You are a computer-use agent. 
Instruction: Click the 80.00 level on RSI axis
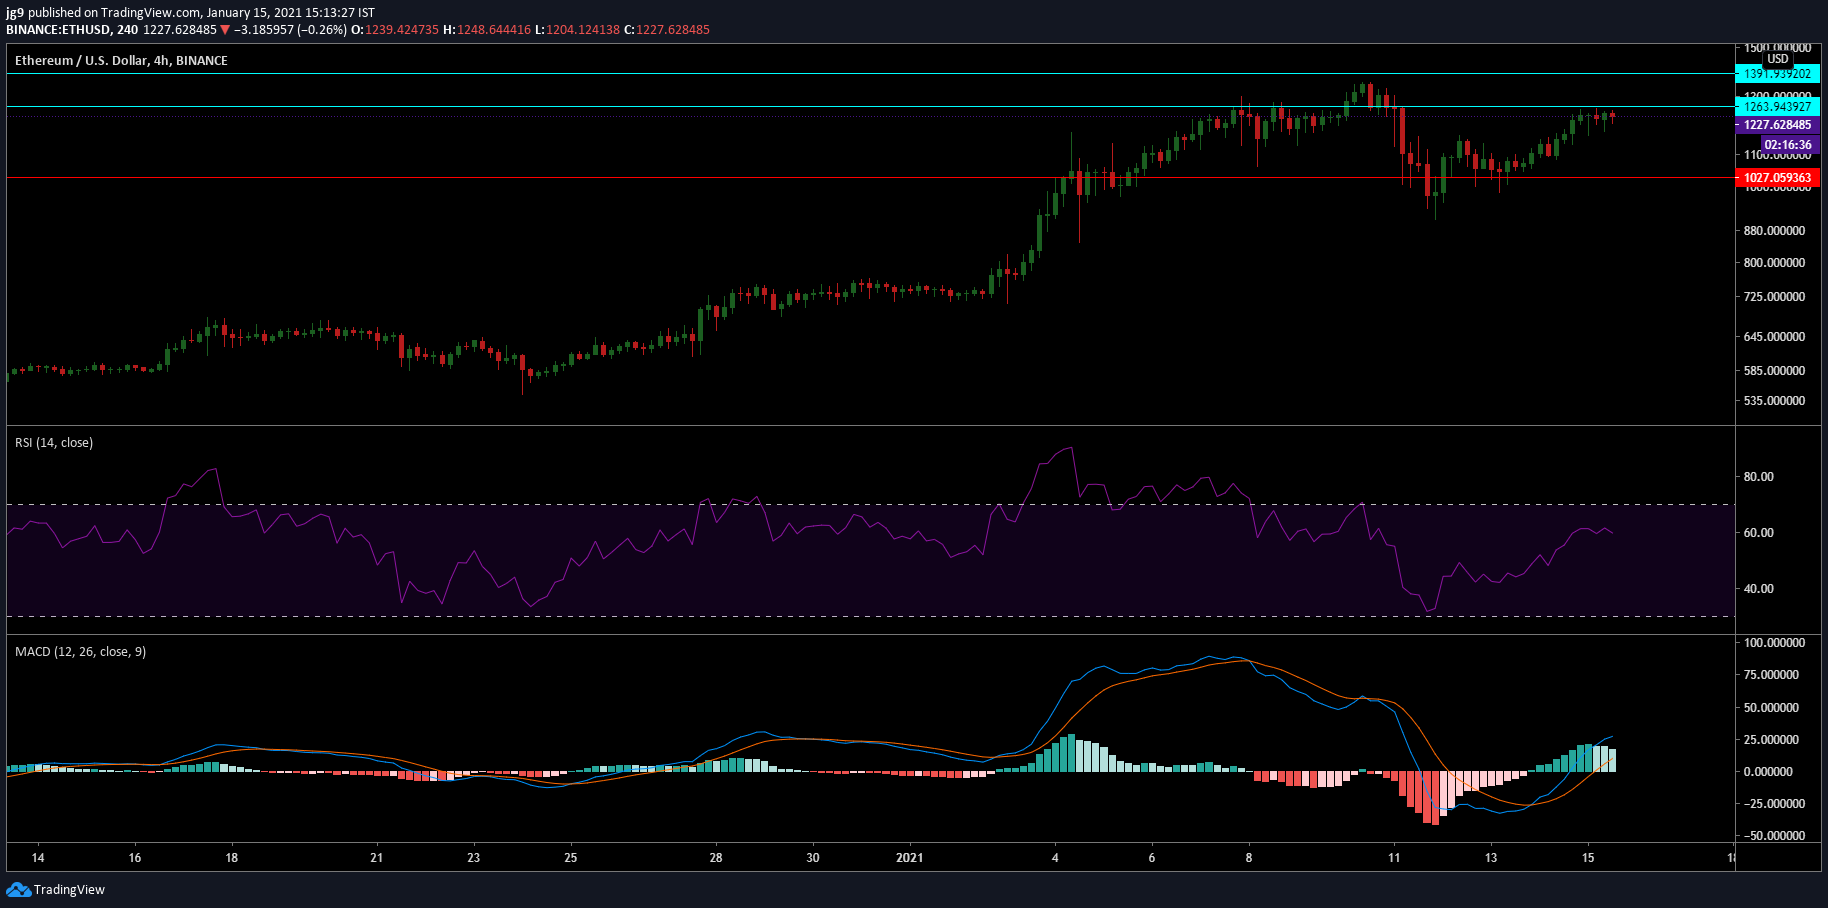coord(1759,477)
